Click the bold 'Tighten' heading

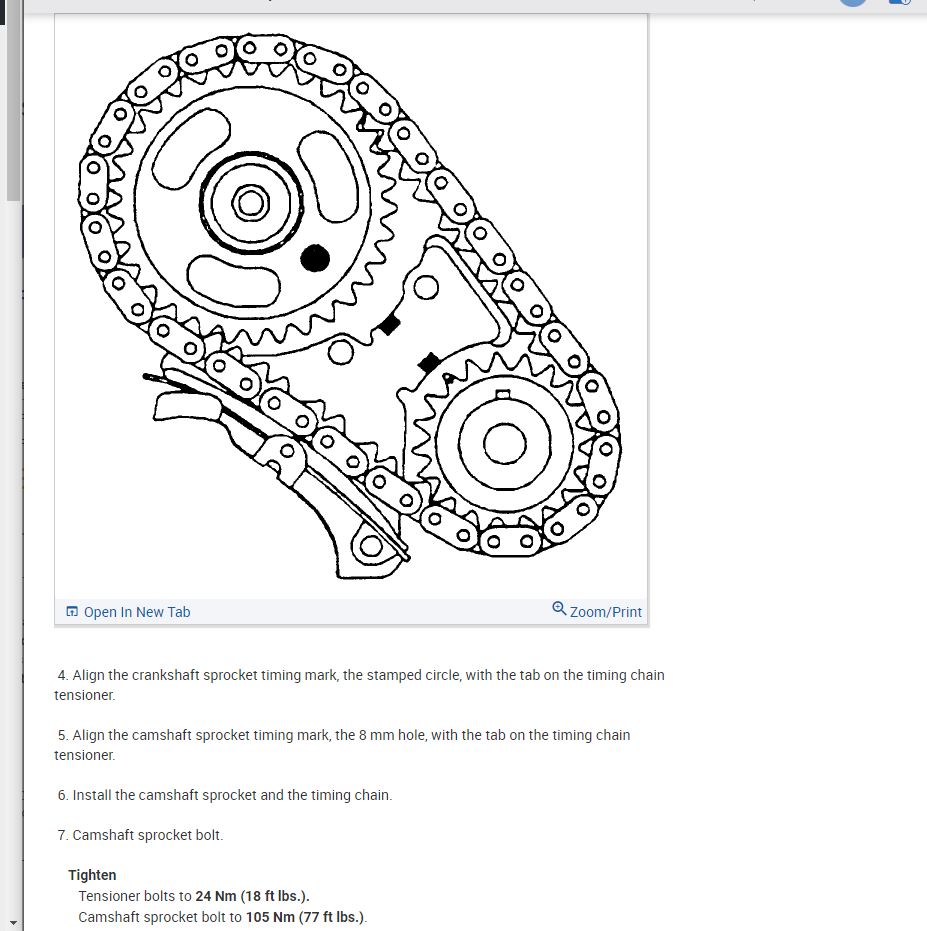pos(92,875)
